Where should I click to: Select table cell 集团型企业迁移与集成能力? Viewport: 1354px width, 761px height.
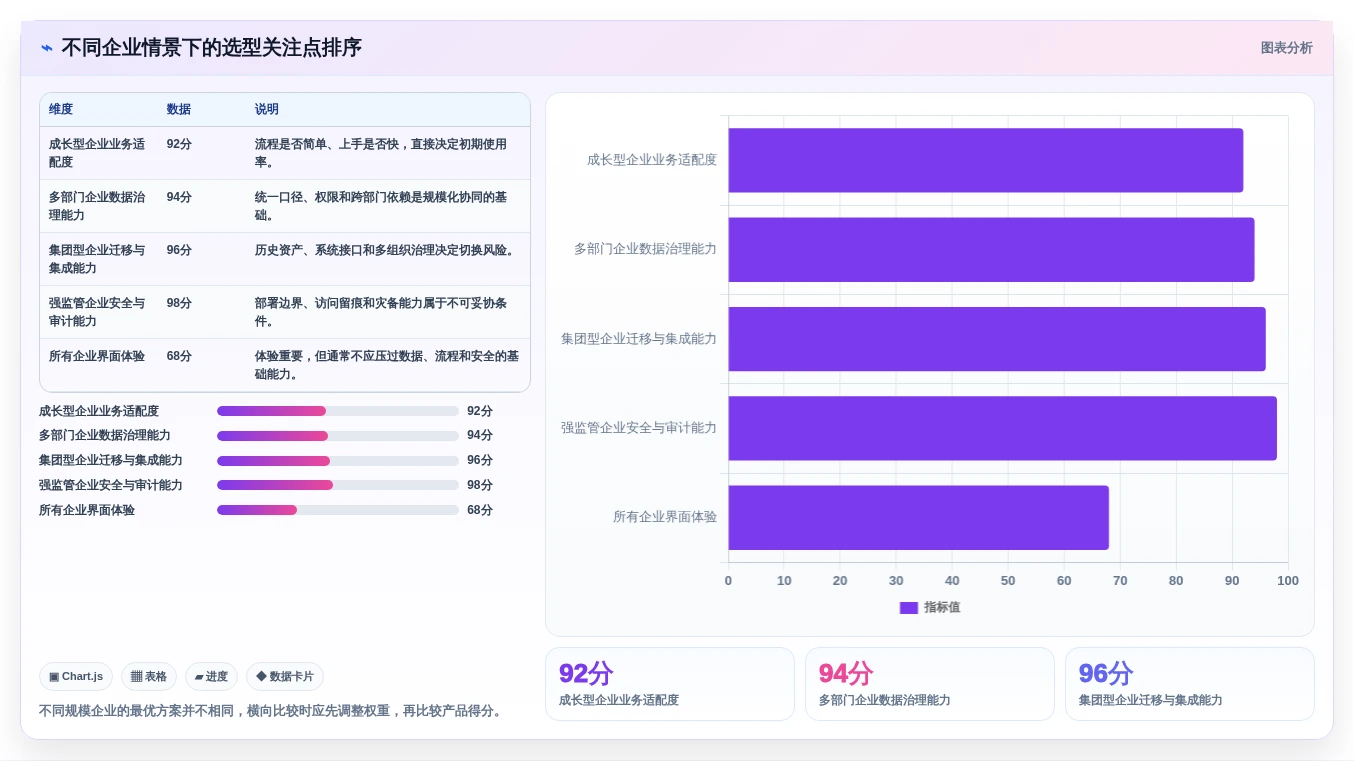pos(97,259)
